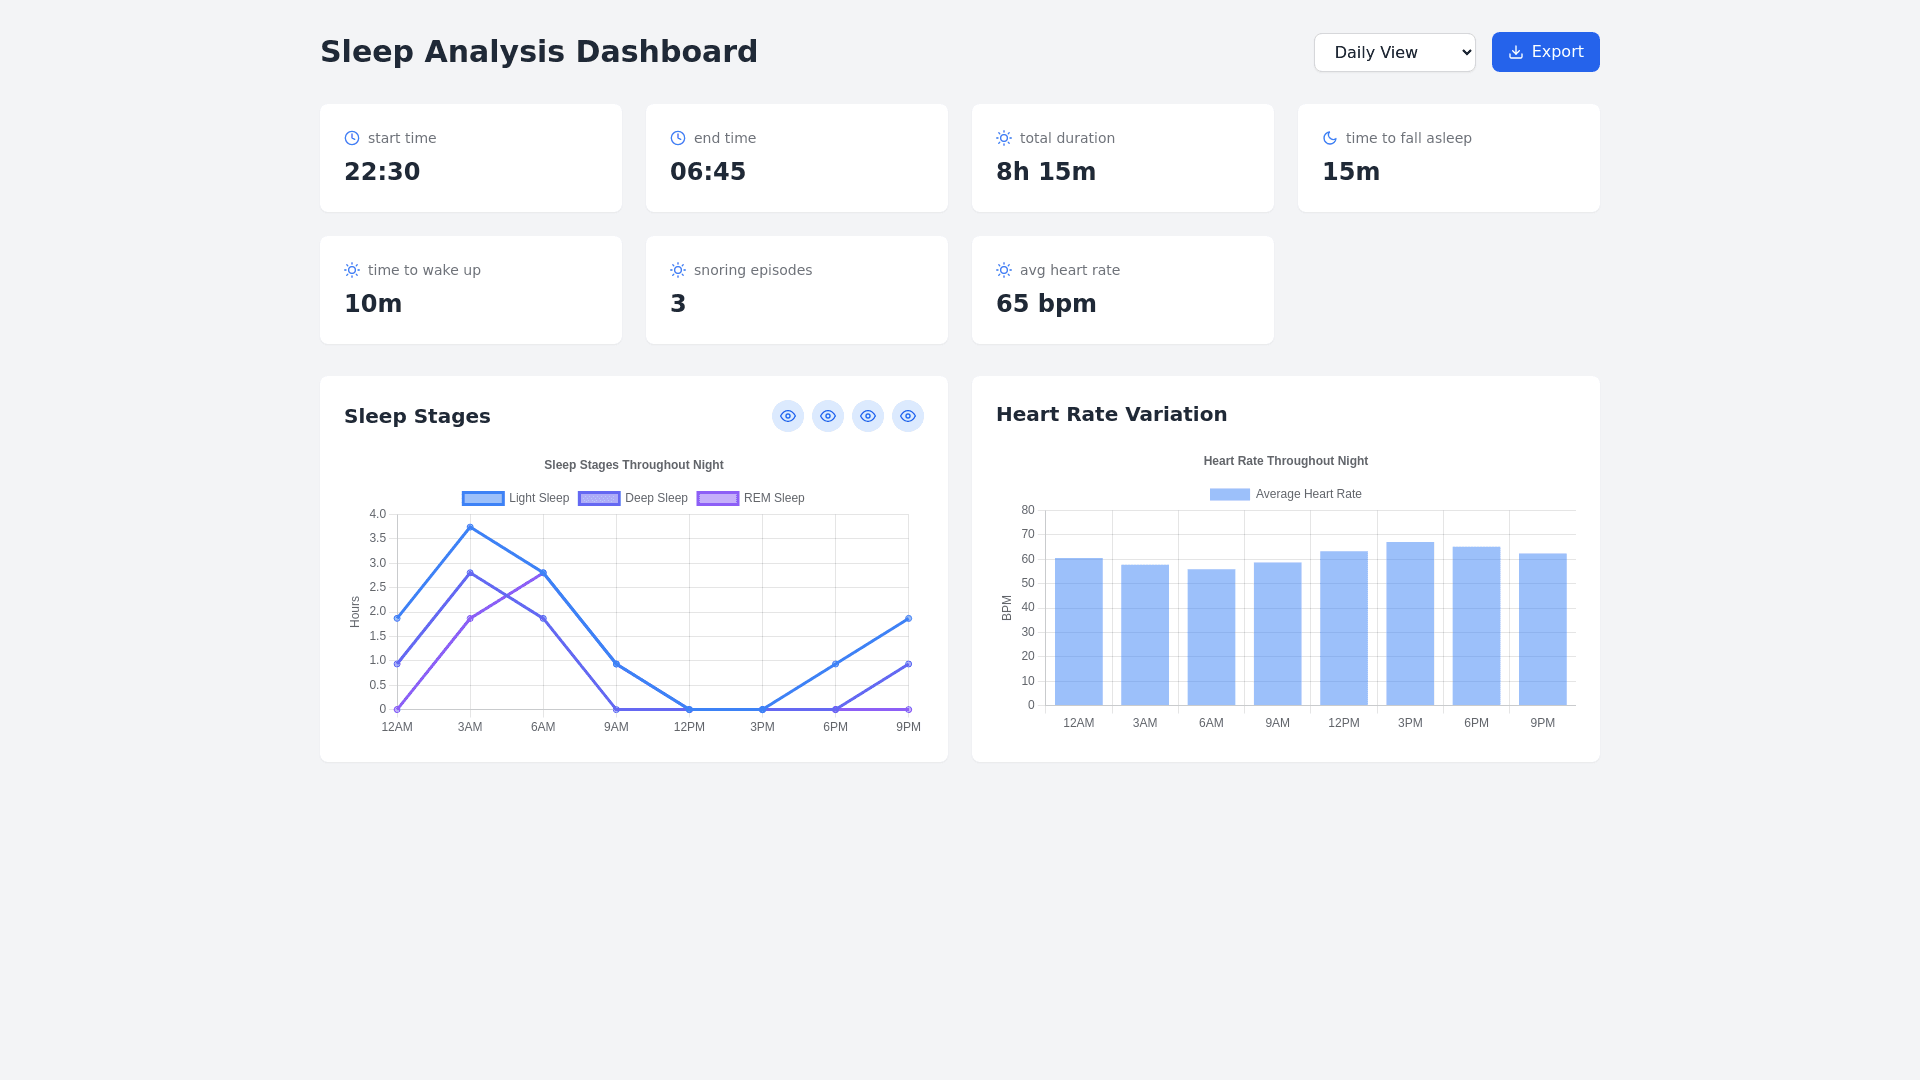The image size is (1920, 1080).
Task: Toggle the first eye visibility button in Sleep Stages
Action: pos(788,416)
